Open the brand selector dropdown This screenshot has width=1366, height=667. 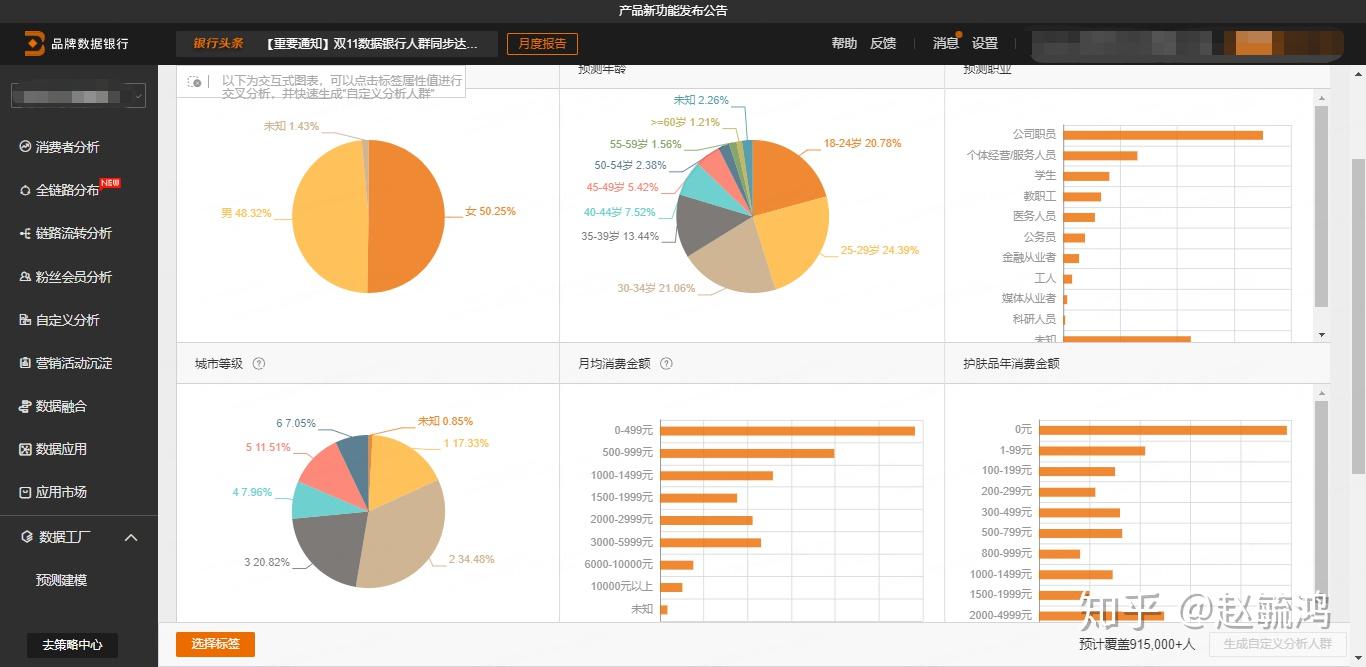pyautogui.click(x=78, y=95)
